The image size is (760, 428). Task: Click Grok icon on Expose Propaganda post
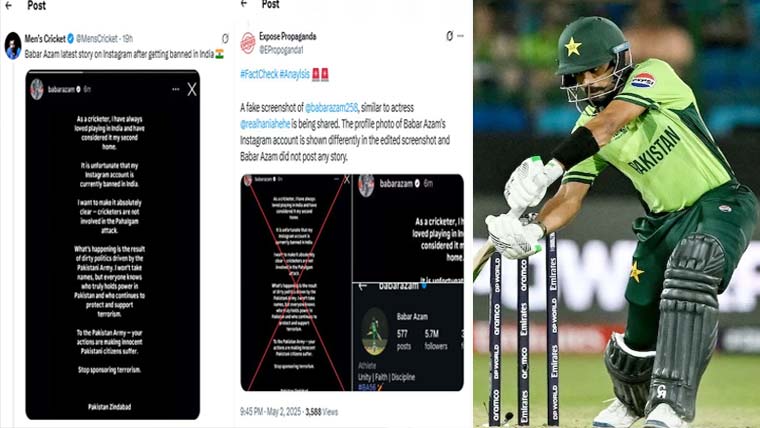pos(449,36)
